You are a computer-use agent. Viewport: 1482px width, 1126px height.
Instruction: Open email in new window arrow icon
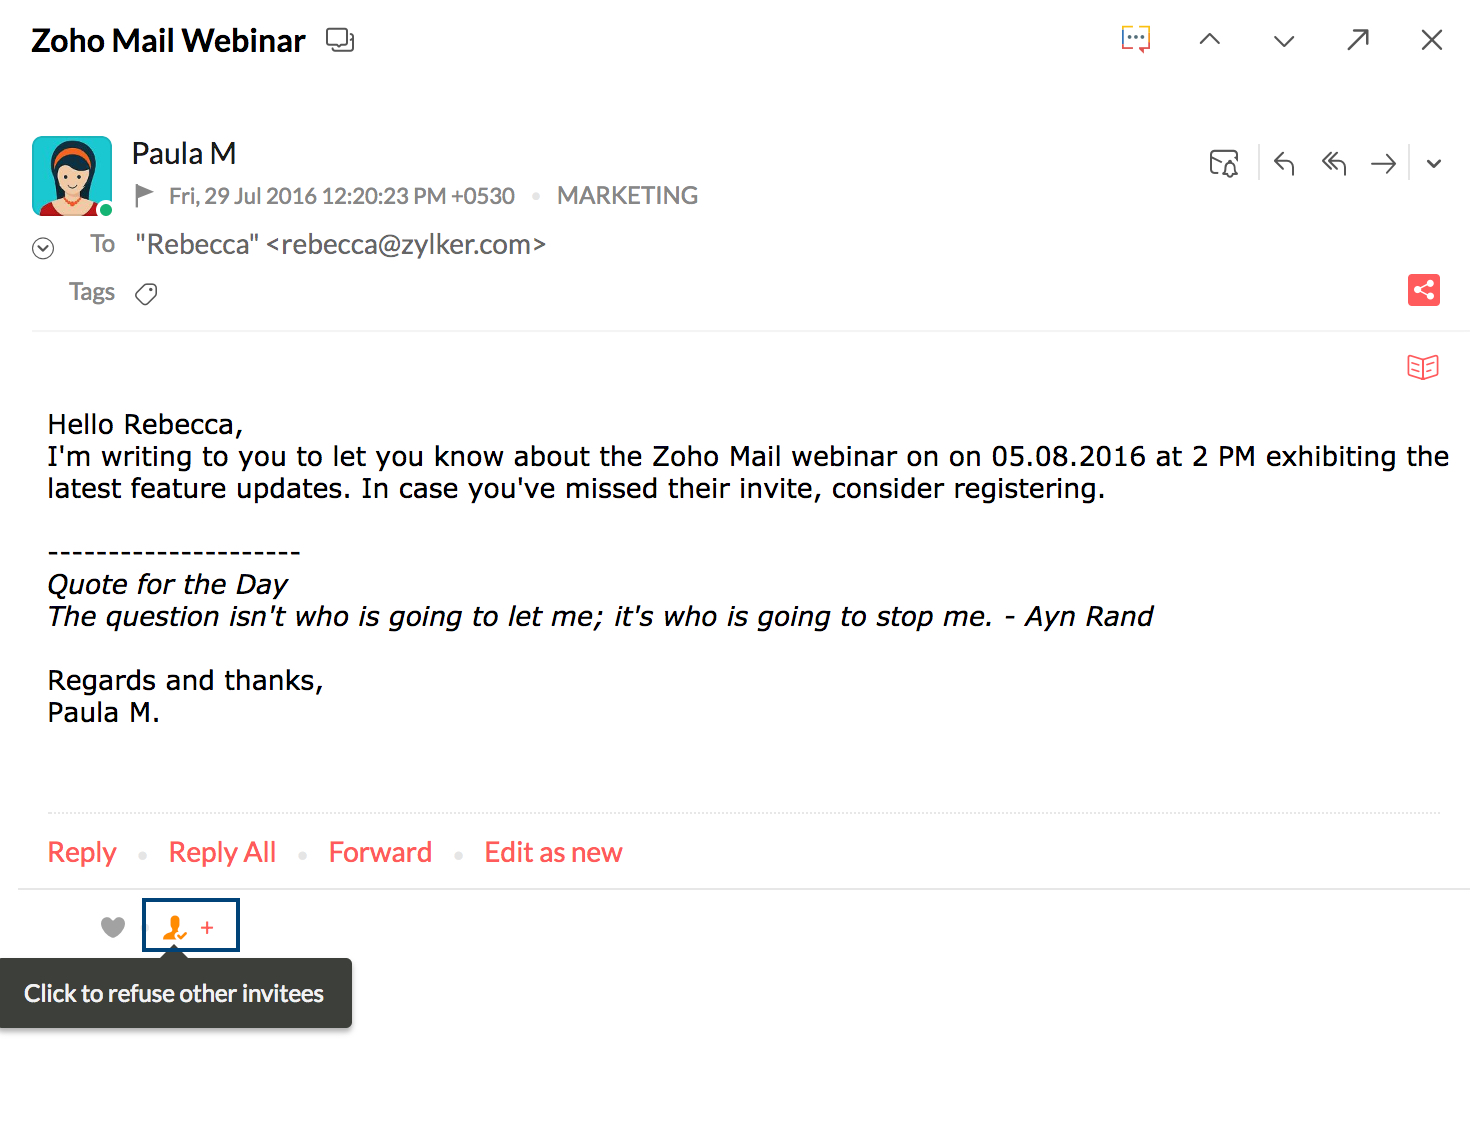coord(1358,39)
